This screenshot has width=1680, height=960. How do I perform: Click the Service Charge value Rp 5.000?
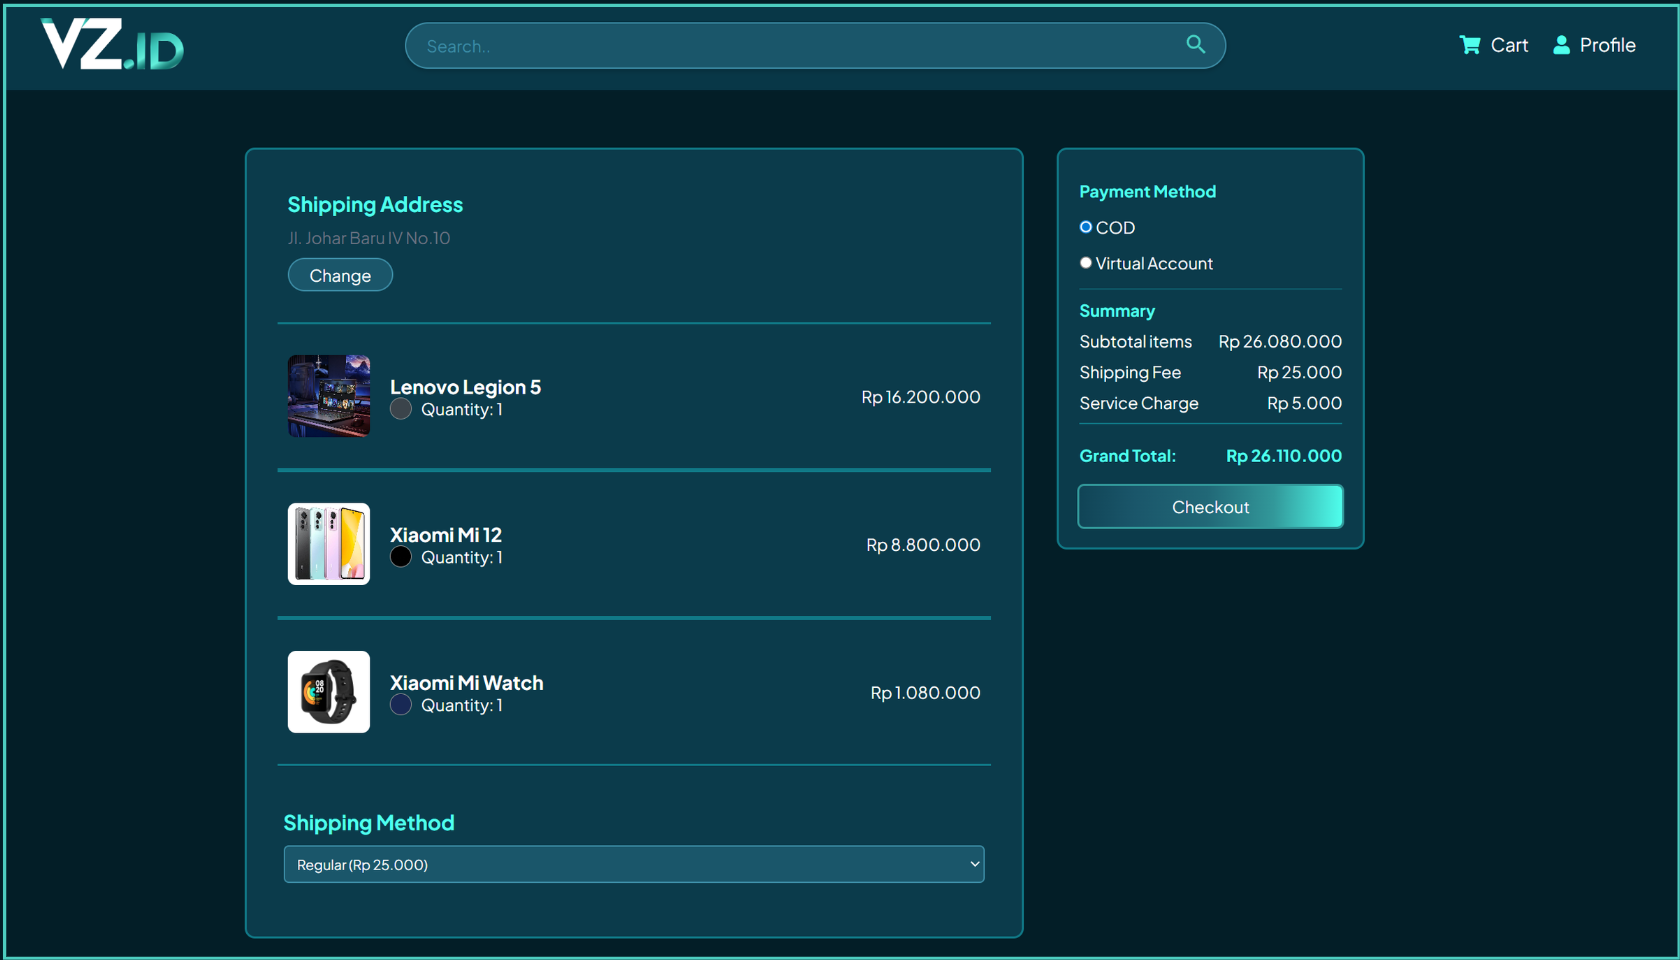coord(1304,404)
